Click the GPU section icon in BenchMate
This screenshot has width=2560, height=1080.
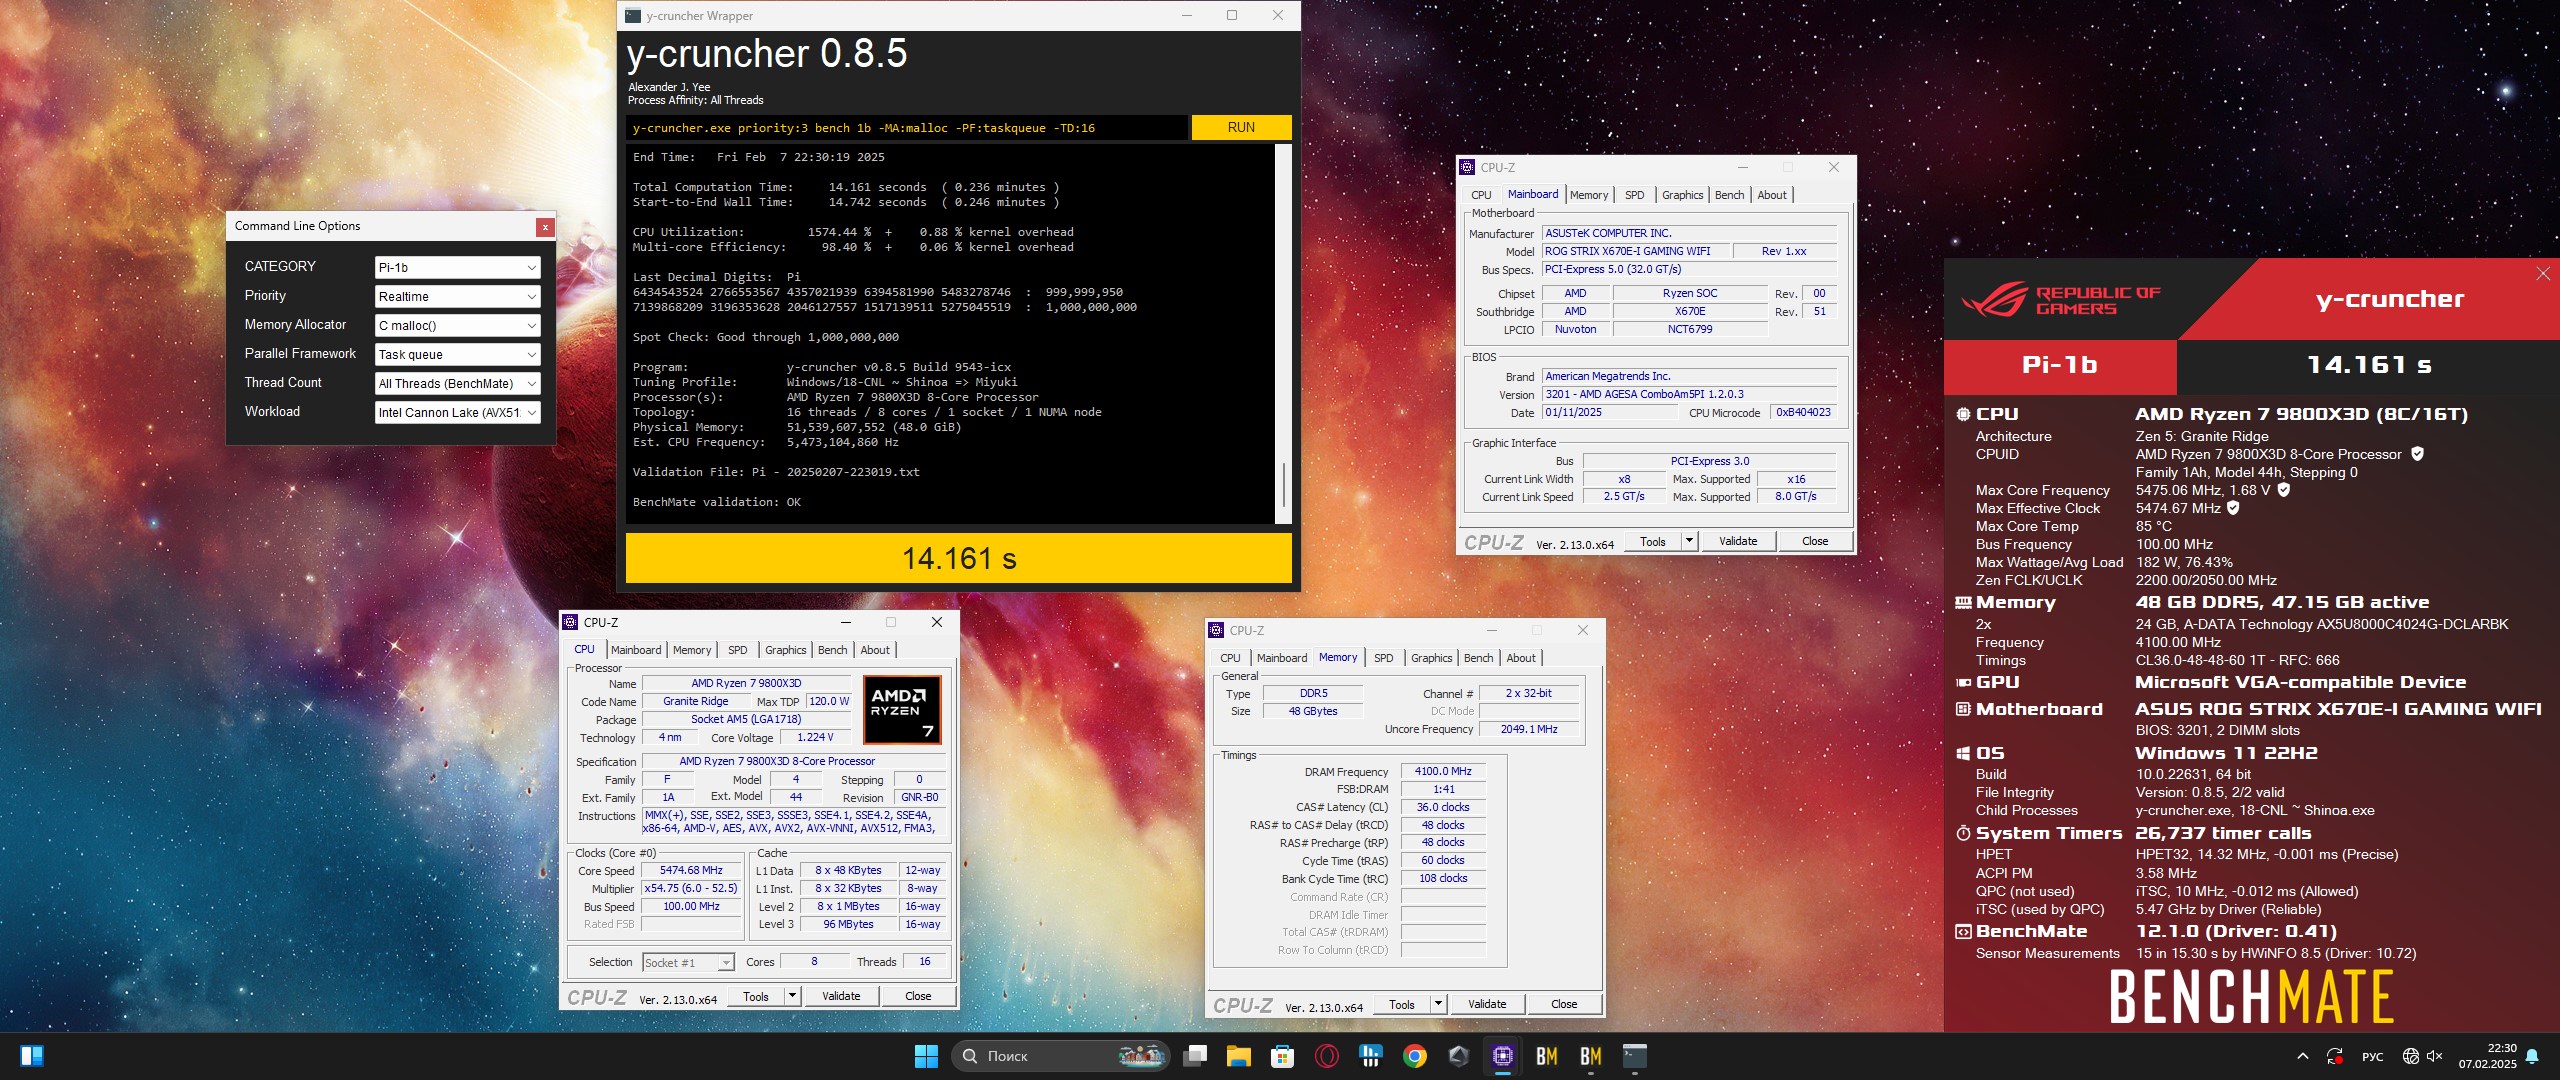(x=1963, y=682)
